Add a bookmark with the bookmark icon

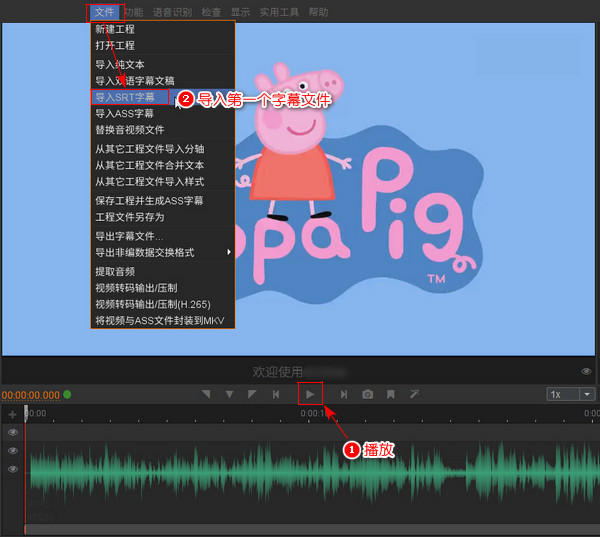pos(391,394)
